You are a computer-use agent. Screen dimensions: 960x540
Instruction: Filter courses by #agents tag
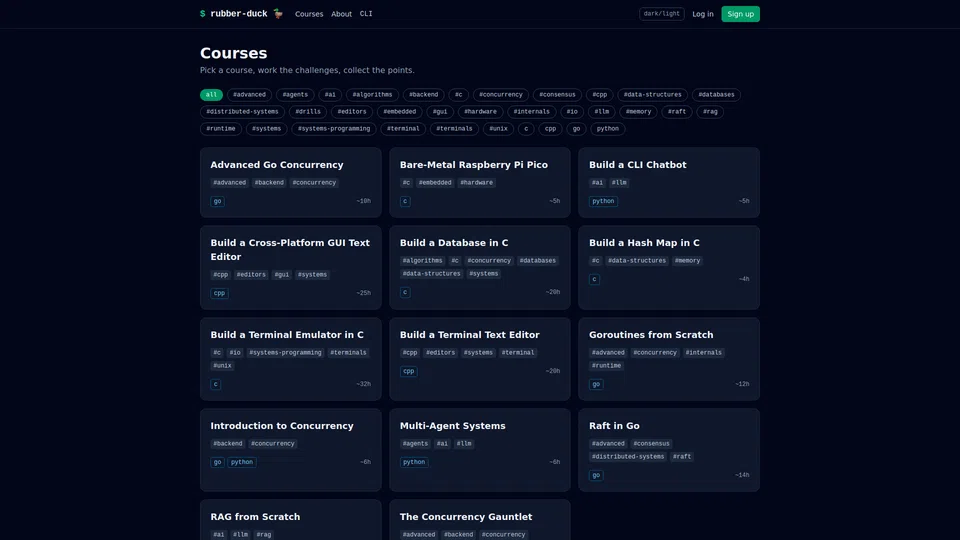pyautogui.click(x=295, y=95)
